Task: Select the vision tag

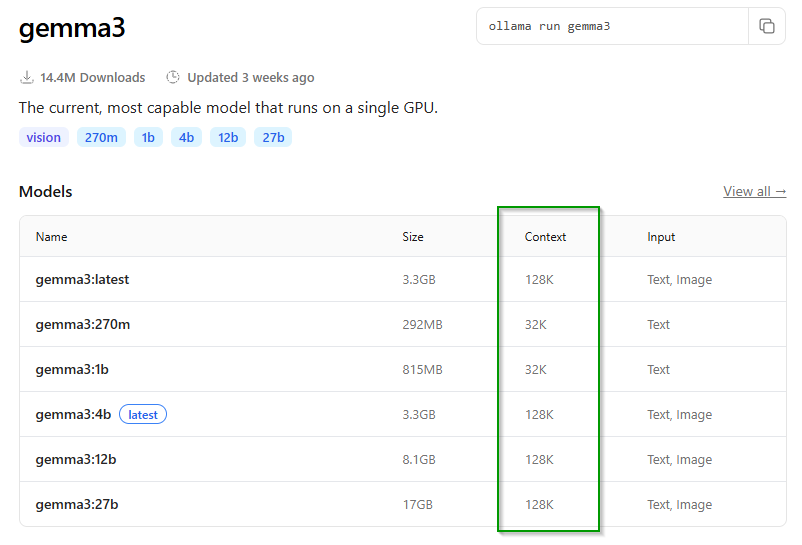Action: pos(43,137)
